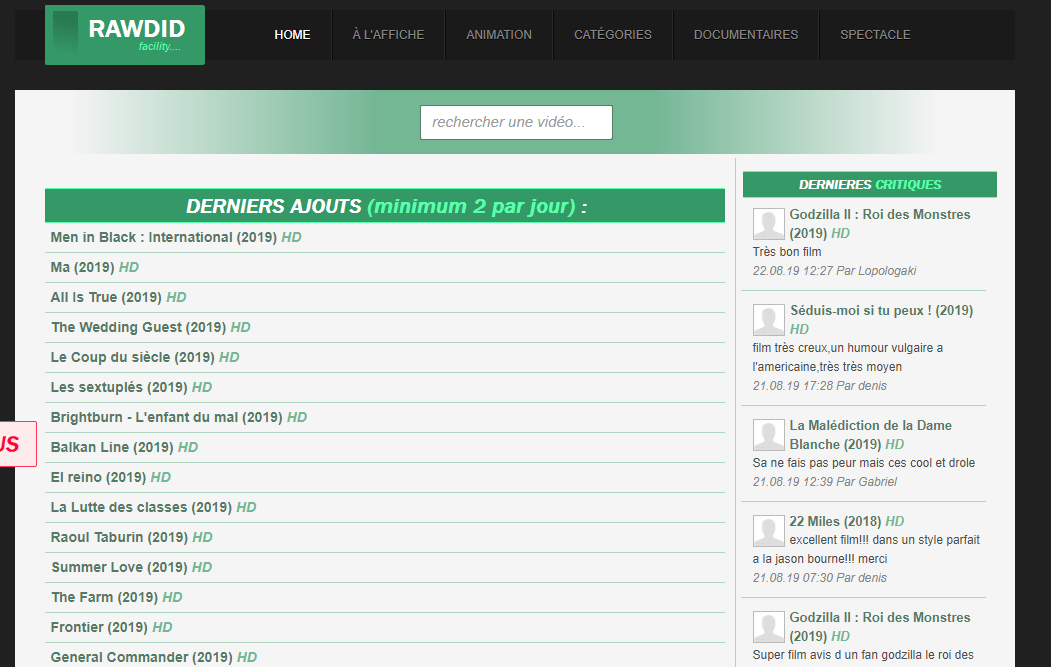
Task: Open the SPECTACLE section
Action: point(875,35)
